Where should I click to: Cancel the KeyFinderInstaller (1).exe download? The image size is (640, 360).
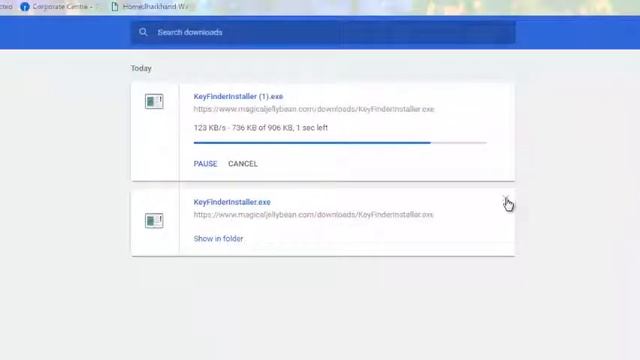[x=243, y=164]
